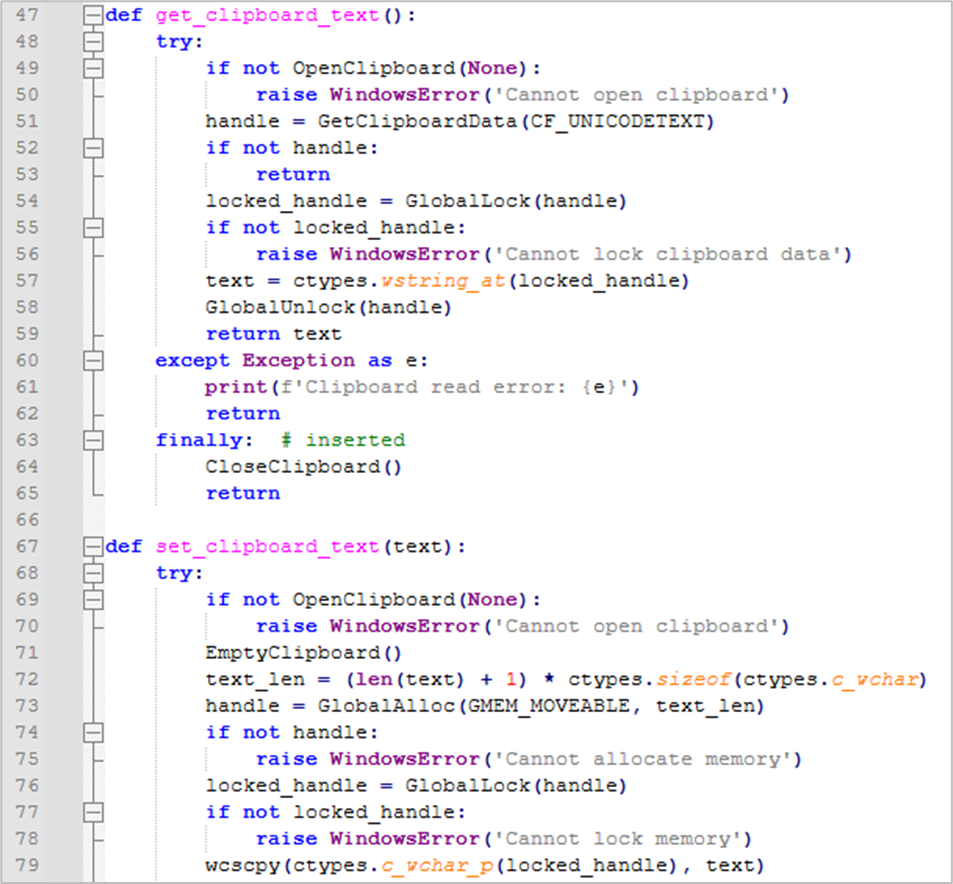Click the return keyword on line 62
953x884 pixels.
[243, 414]
